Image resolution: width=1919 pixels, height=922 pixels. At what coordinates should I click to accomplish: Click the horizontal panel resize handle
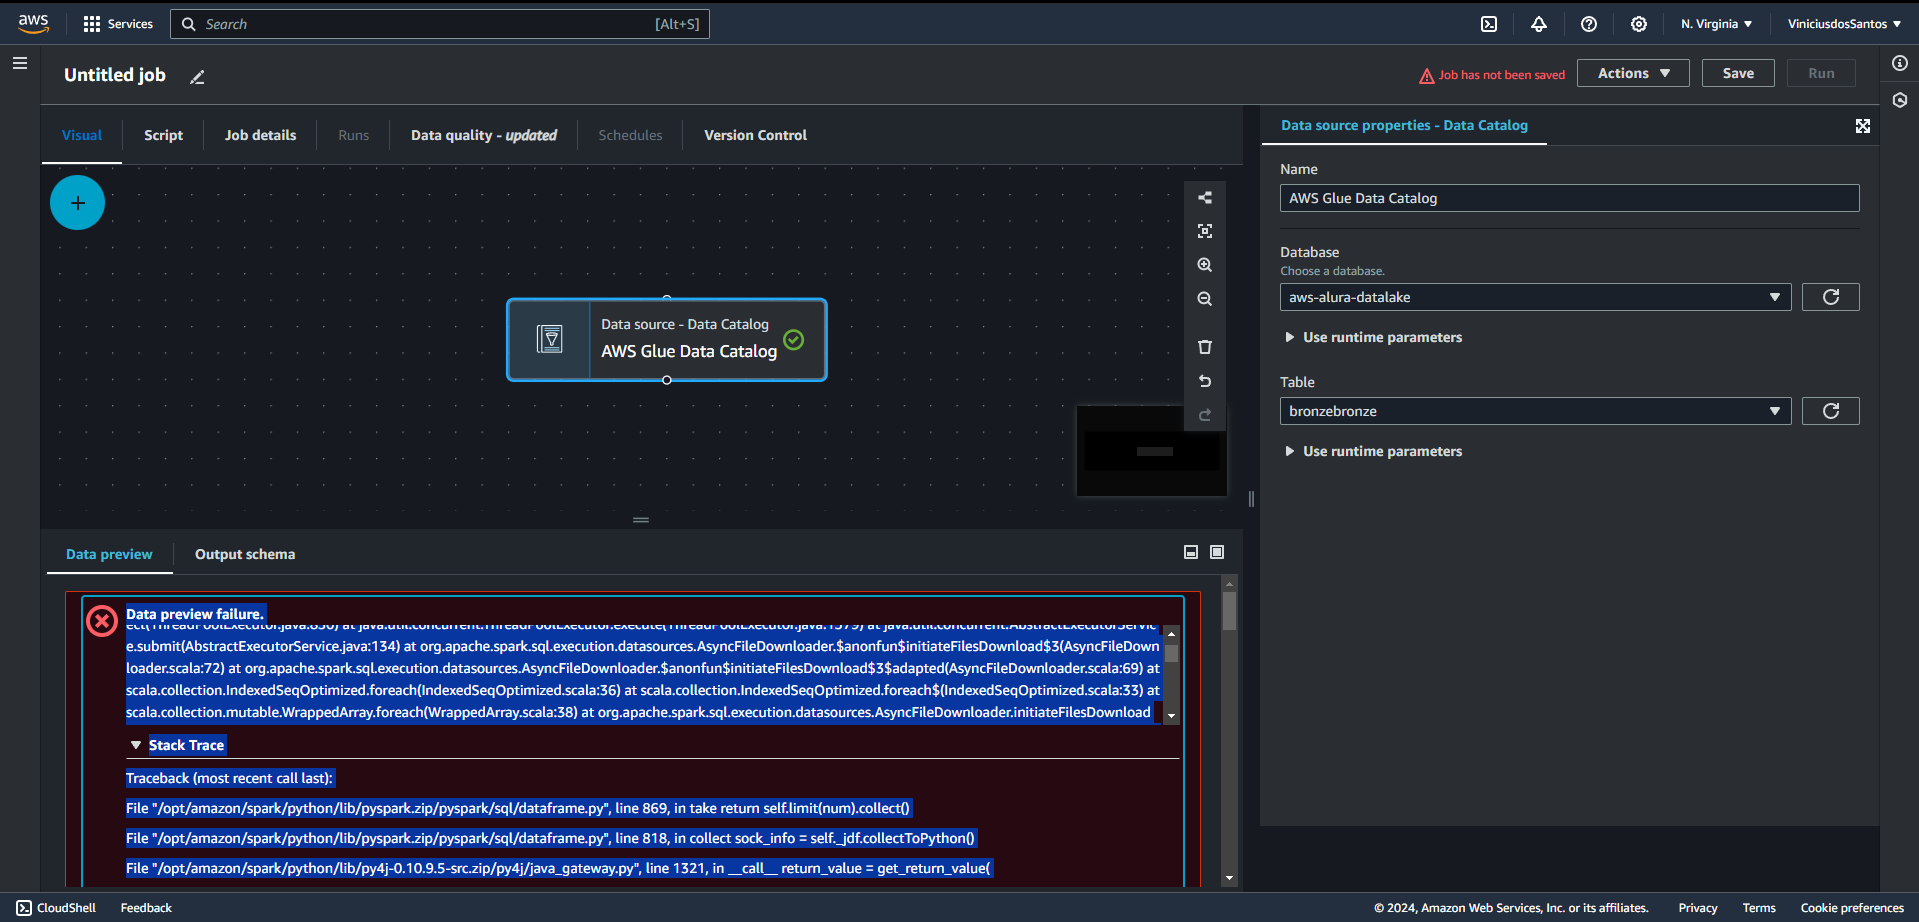pos(641,520)
